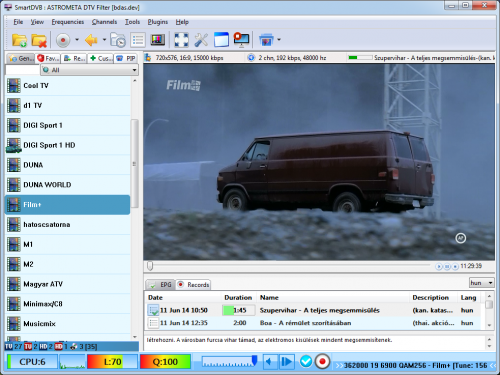
Task: Toggle the EPG entry icon for Boa
Action: click(x=153, y=323)
